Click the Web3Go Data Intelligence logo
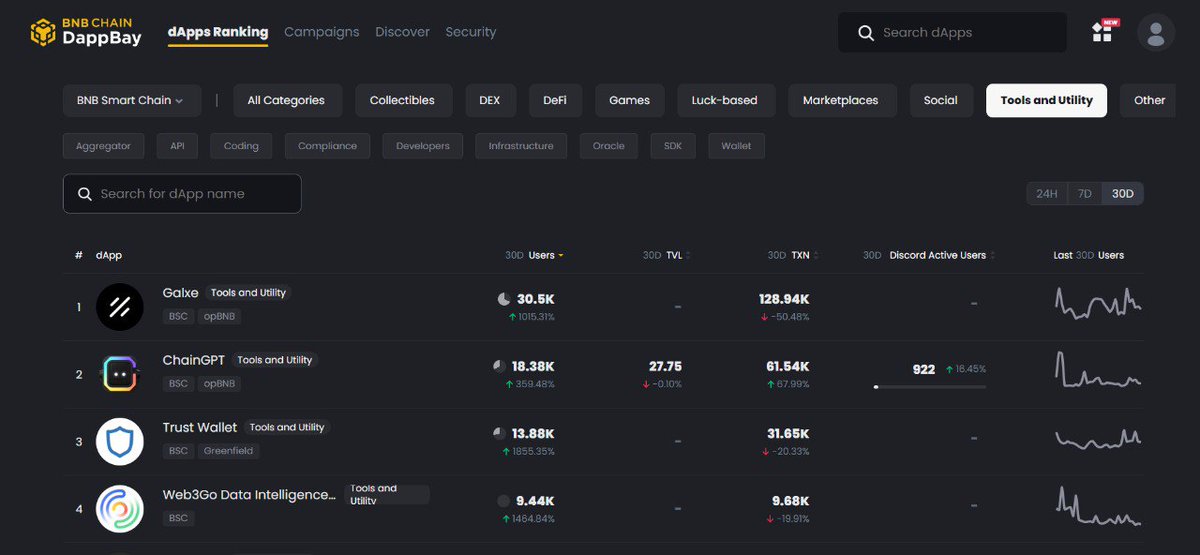1200x555 pixels. [120, 508]
